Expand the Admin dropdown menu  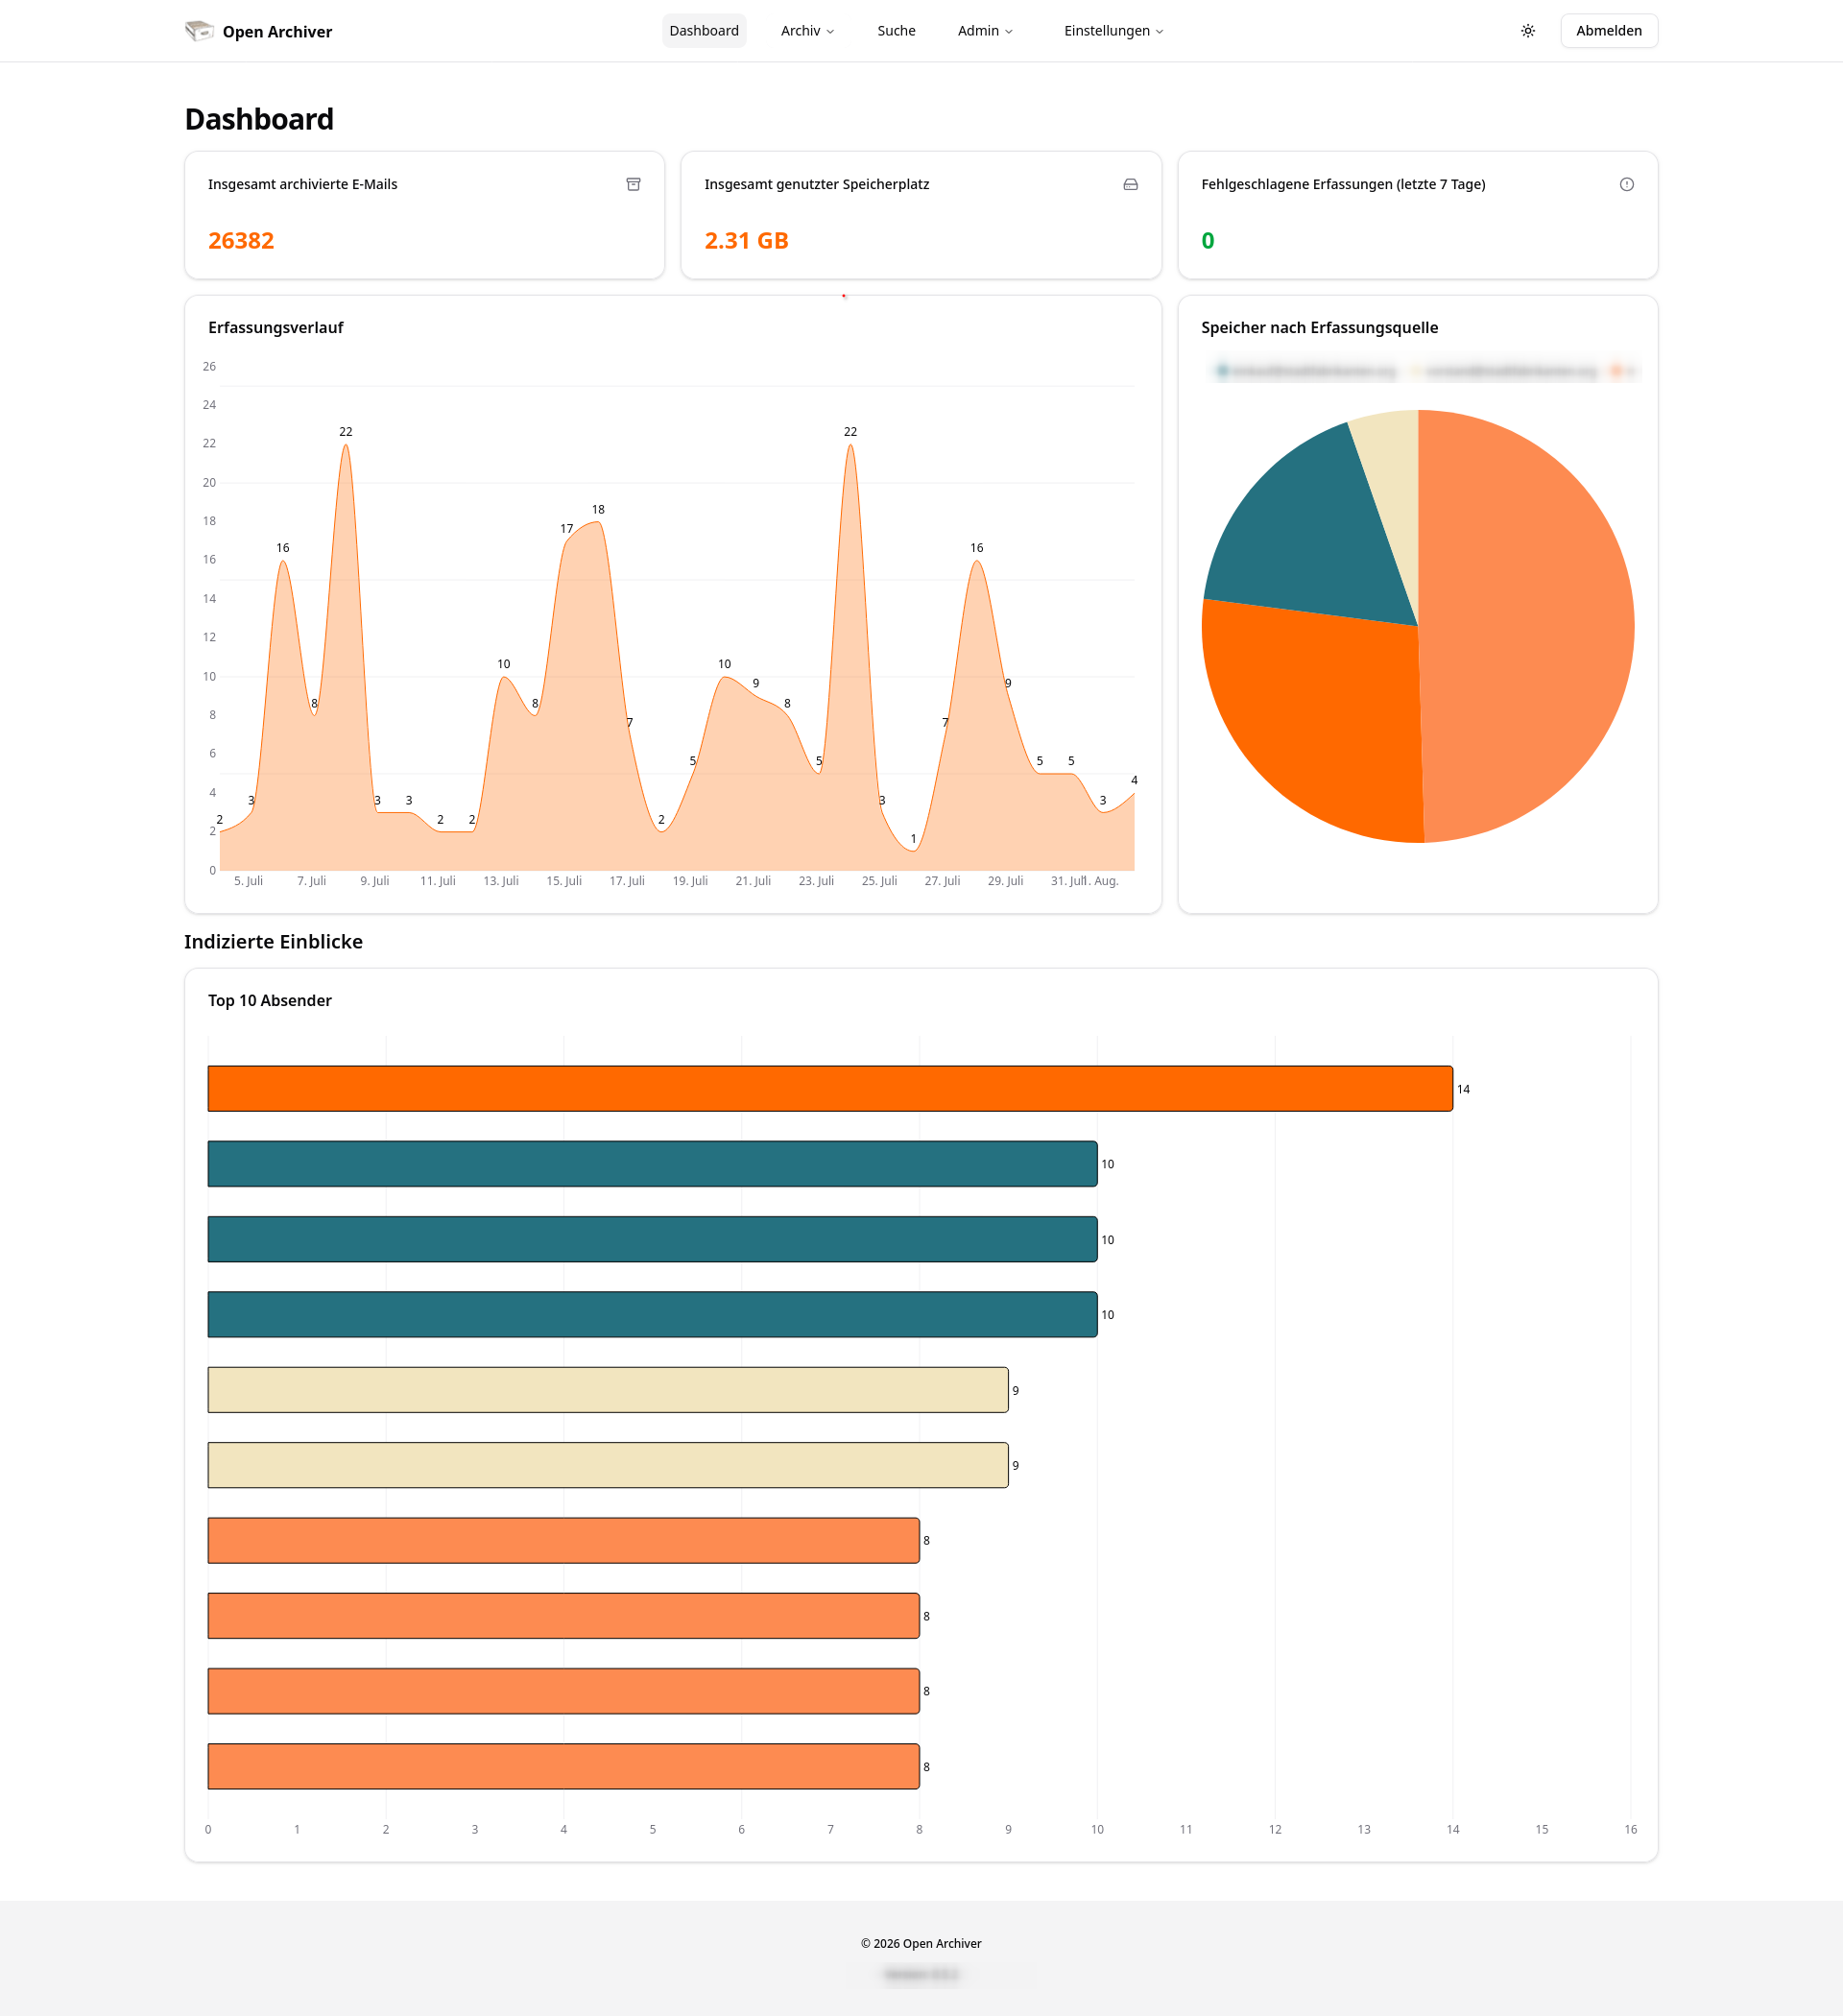985,31
